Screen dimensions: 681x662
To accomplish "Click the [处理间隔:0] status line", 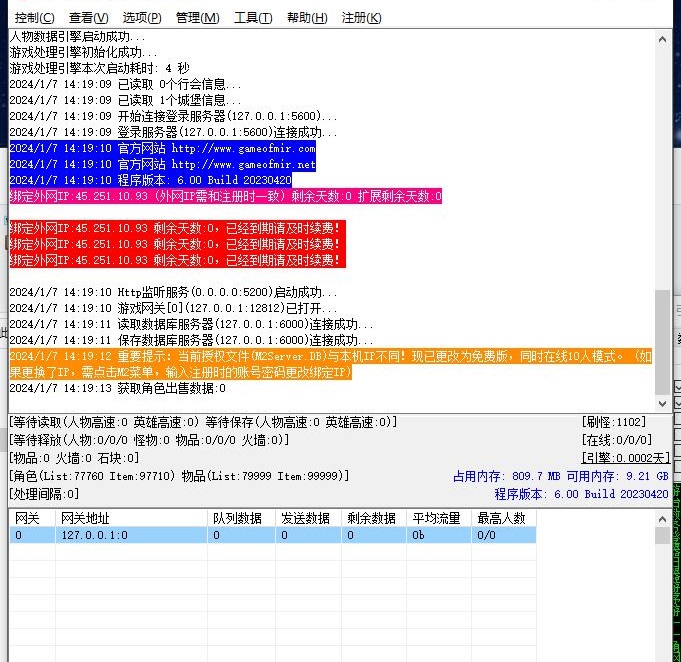I will (x=44, y=494).
